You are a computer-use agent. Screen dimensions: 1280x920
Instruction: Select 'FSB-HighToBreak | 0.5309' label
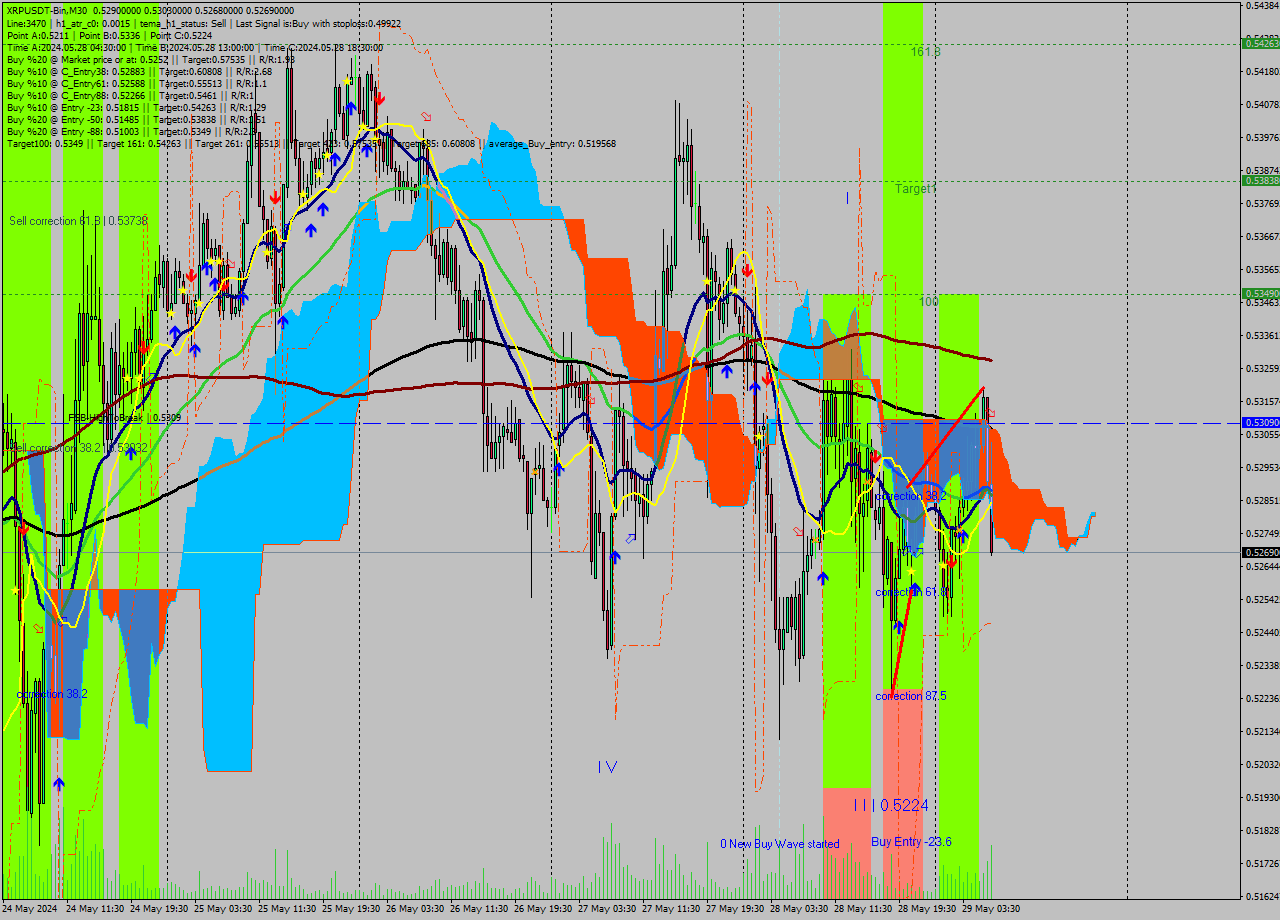(124, 418)
